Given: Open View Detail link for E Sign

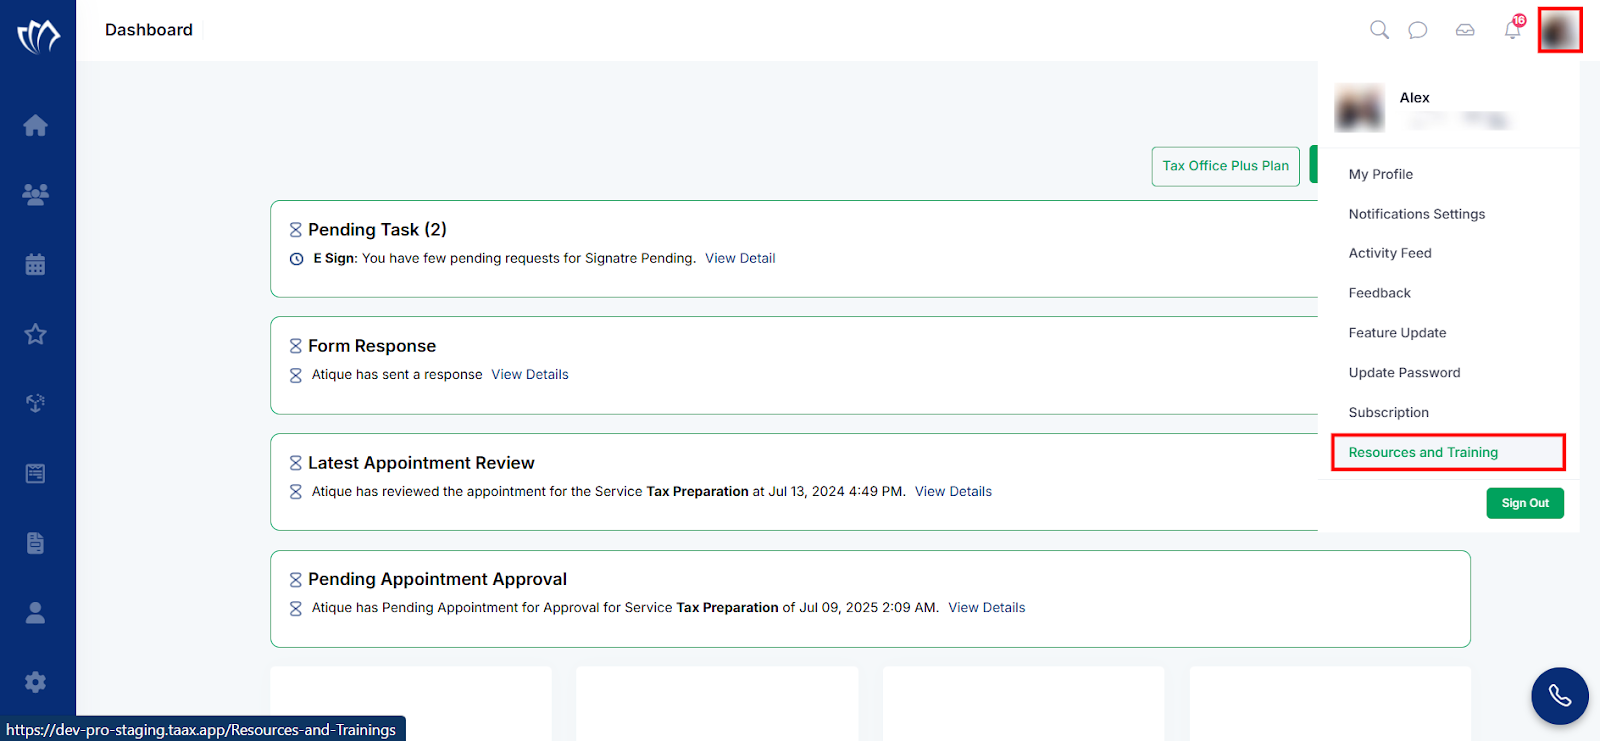Looking at the screenshot, I should [x=740, y=258].
